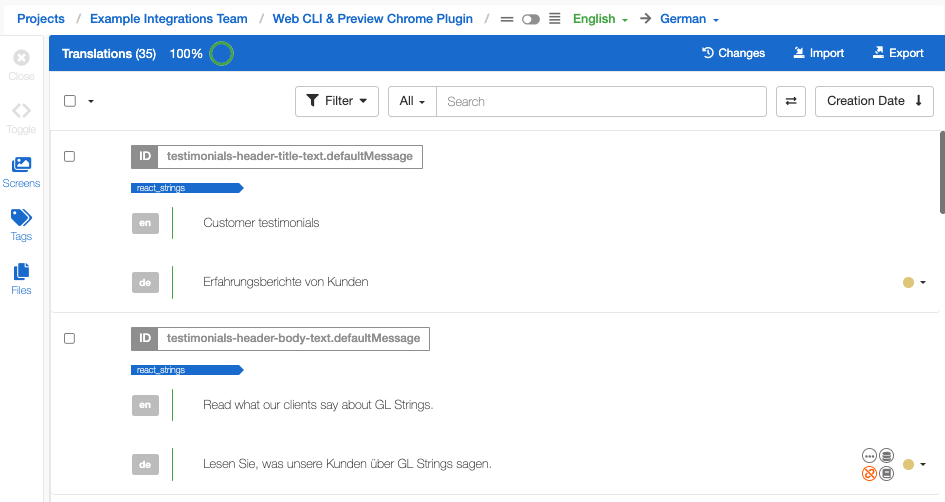Open the Files panel in the sidebar
The height and width of the screenshot is (502, 945).
[21, 279]
